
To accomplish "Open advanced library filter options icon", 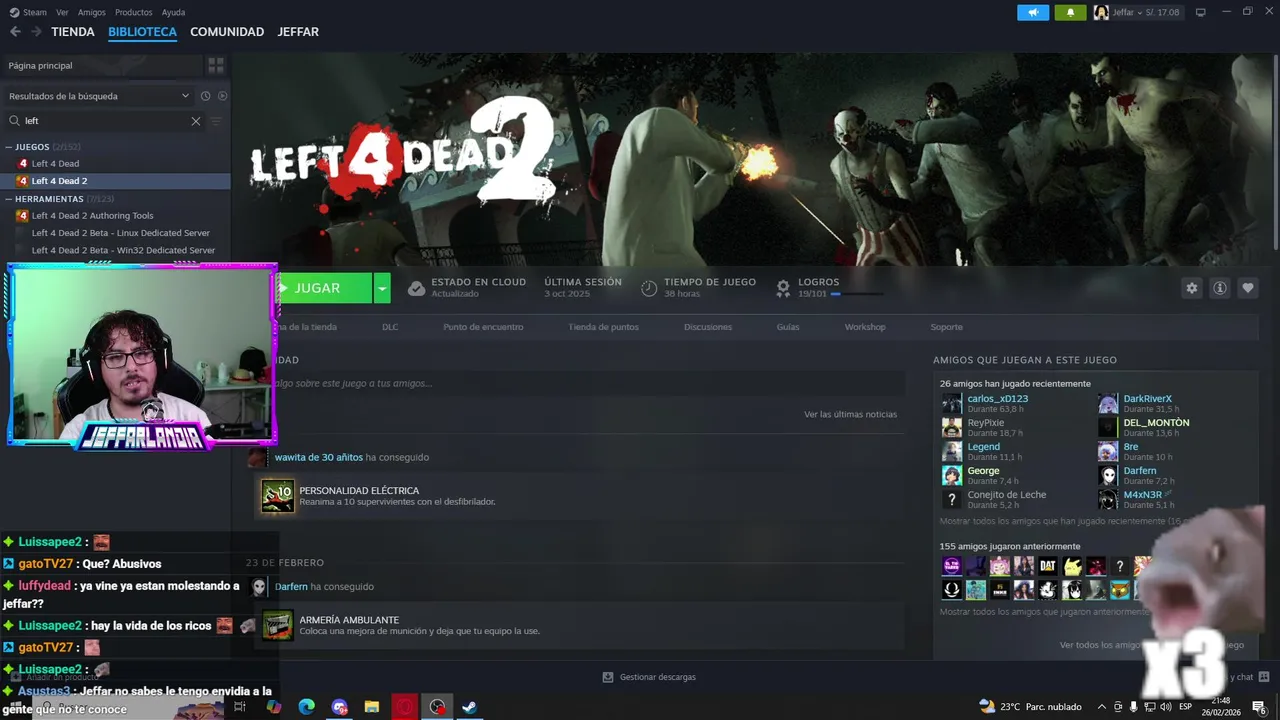I will point(215,121).
